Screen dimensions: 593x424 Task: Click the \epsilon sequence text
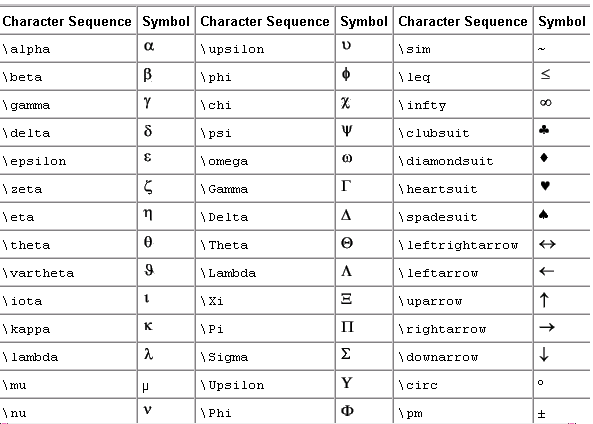(34, 162)
